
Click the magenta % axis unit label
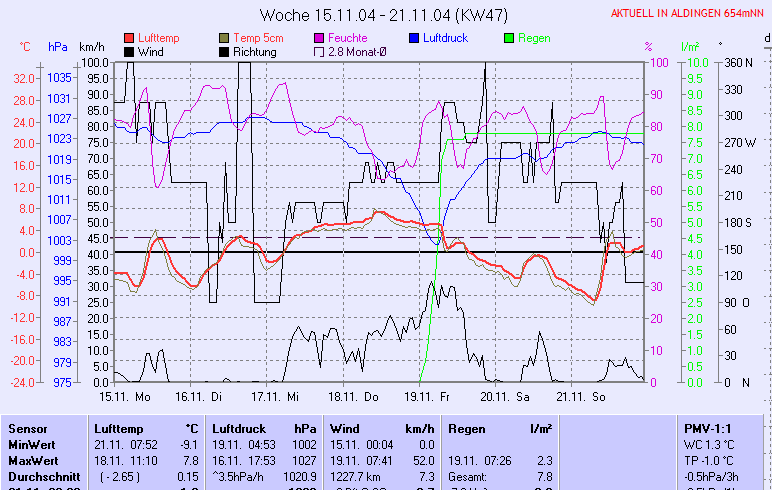tap(648, 46)
